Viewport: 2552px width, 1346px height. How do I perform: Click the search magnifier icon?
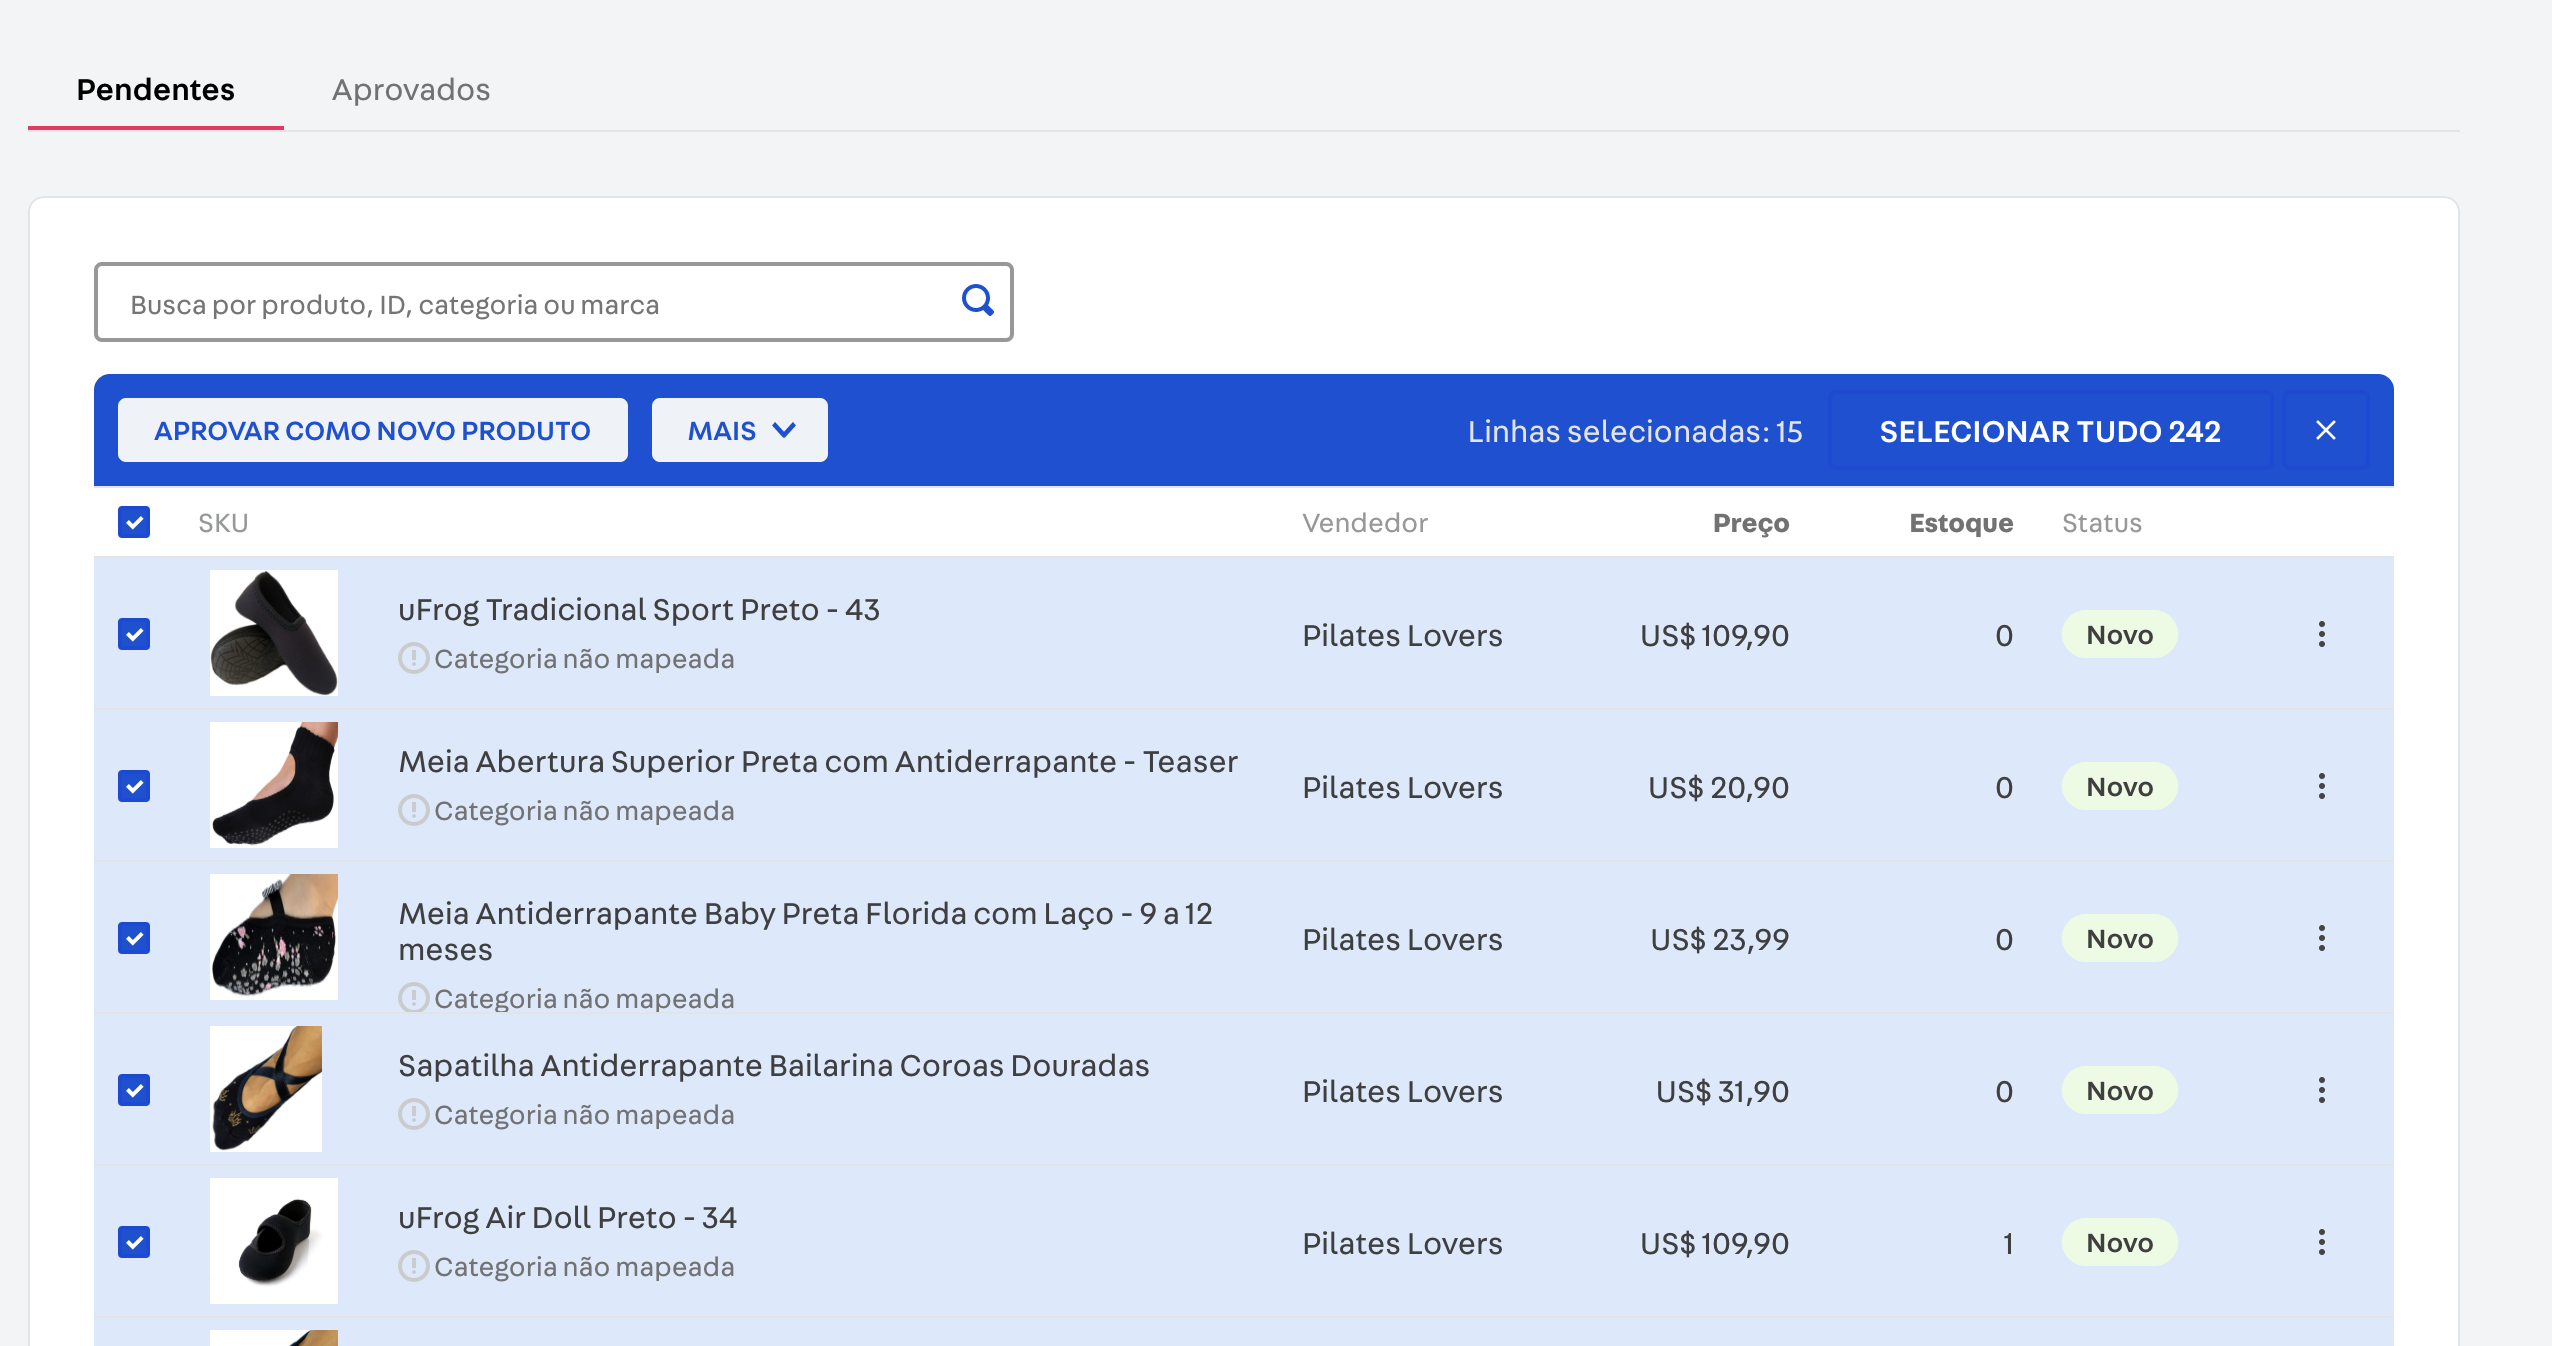coord(977,300)
